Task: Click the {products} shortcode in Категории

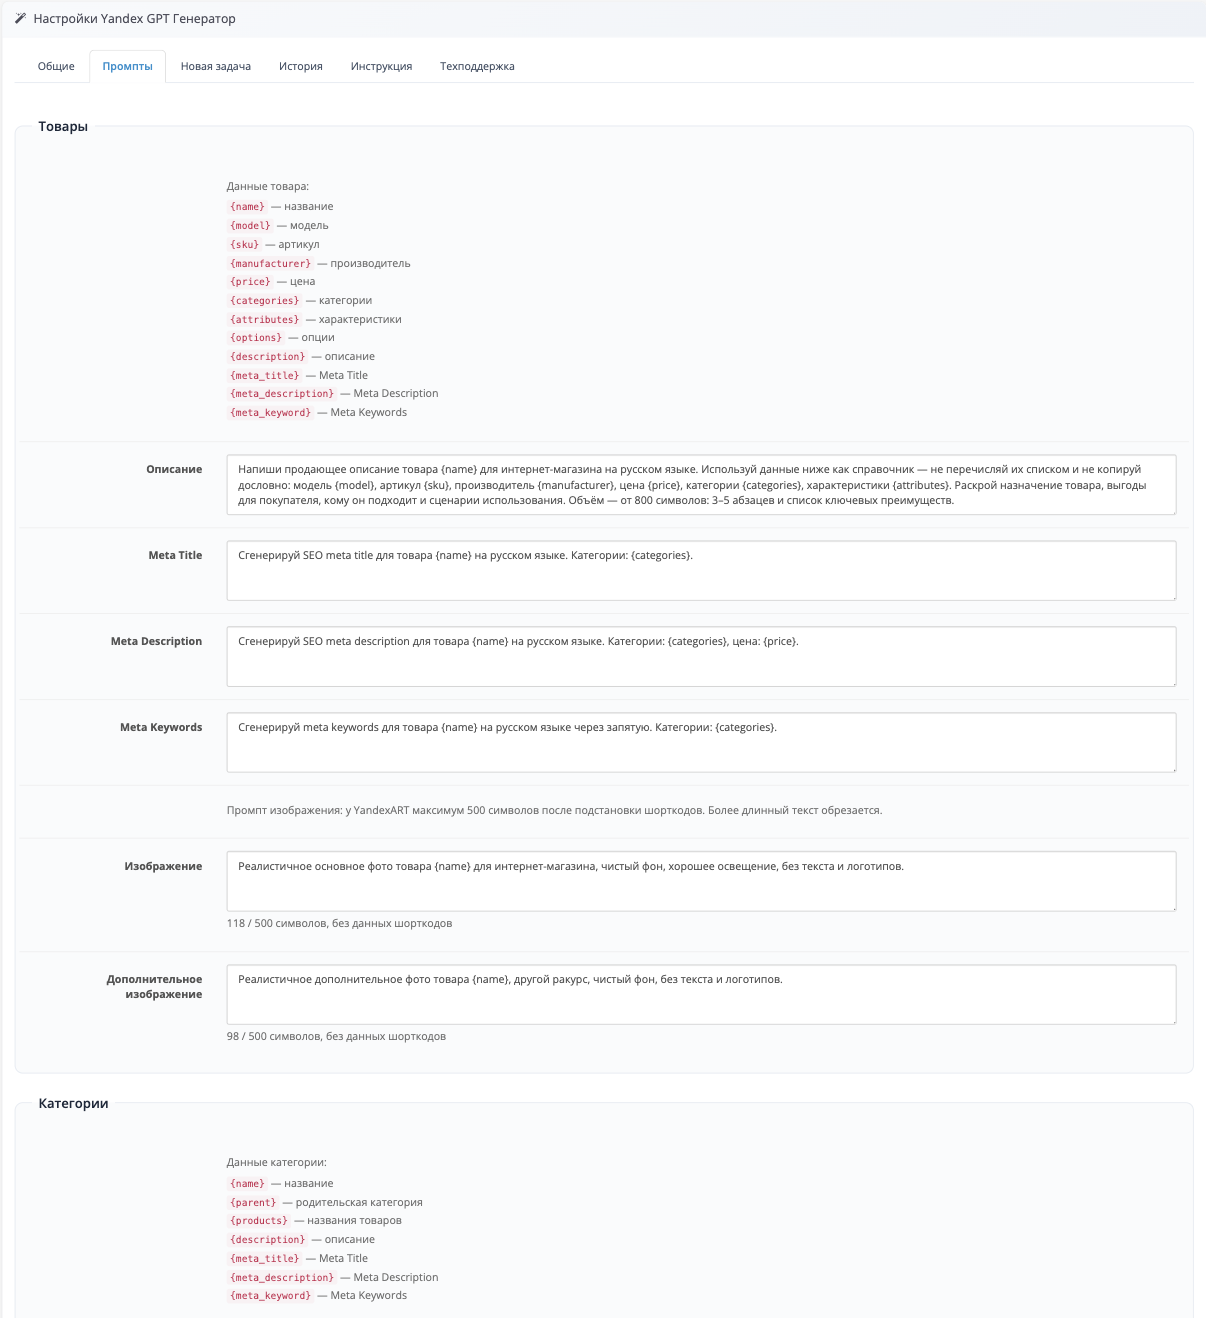Action: (259, 1221)
